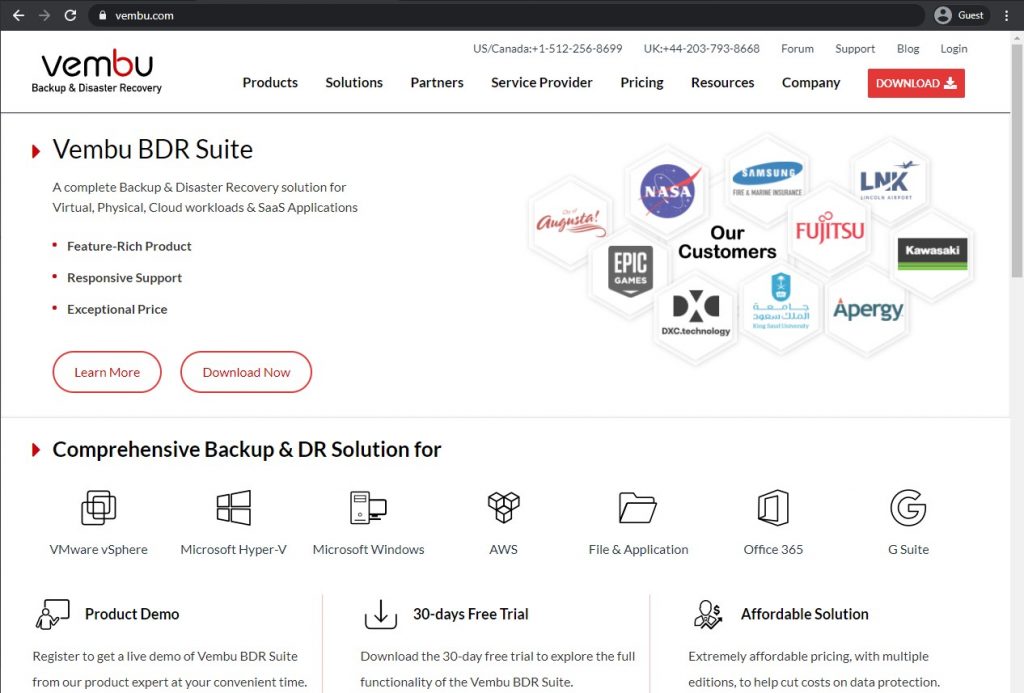Click the UK phone number
Image resolution: width=1024 pixels, height=693 pixels.
(x=701, y=48)
